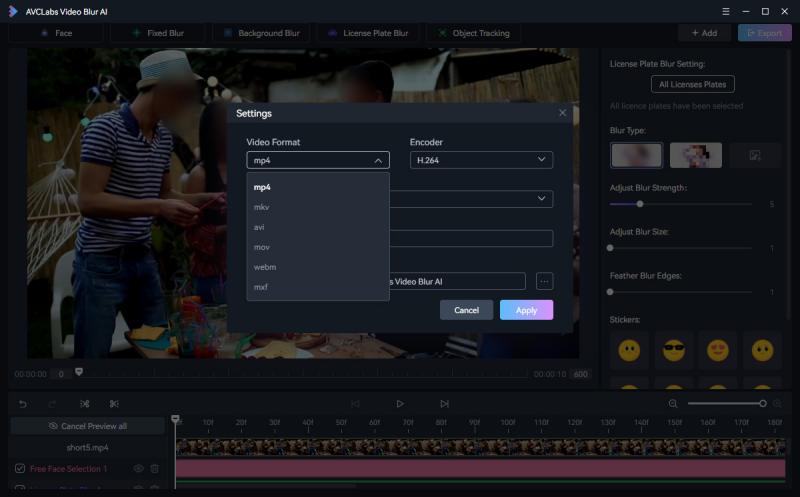This screenshot has width=800, height=497.
Task: Click the current frame number field showing 0
Action: tap(61, 374)
